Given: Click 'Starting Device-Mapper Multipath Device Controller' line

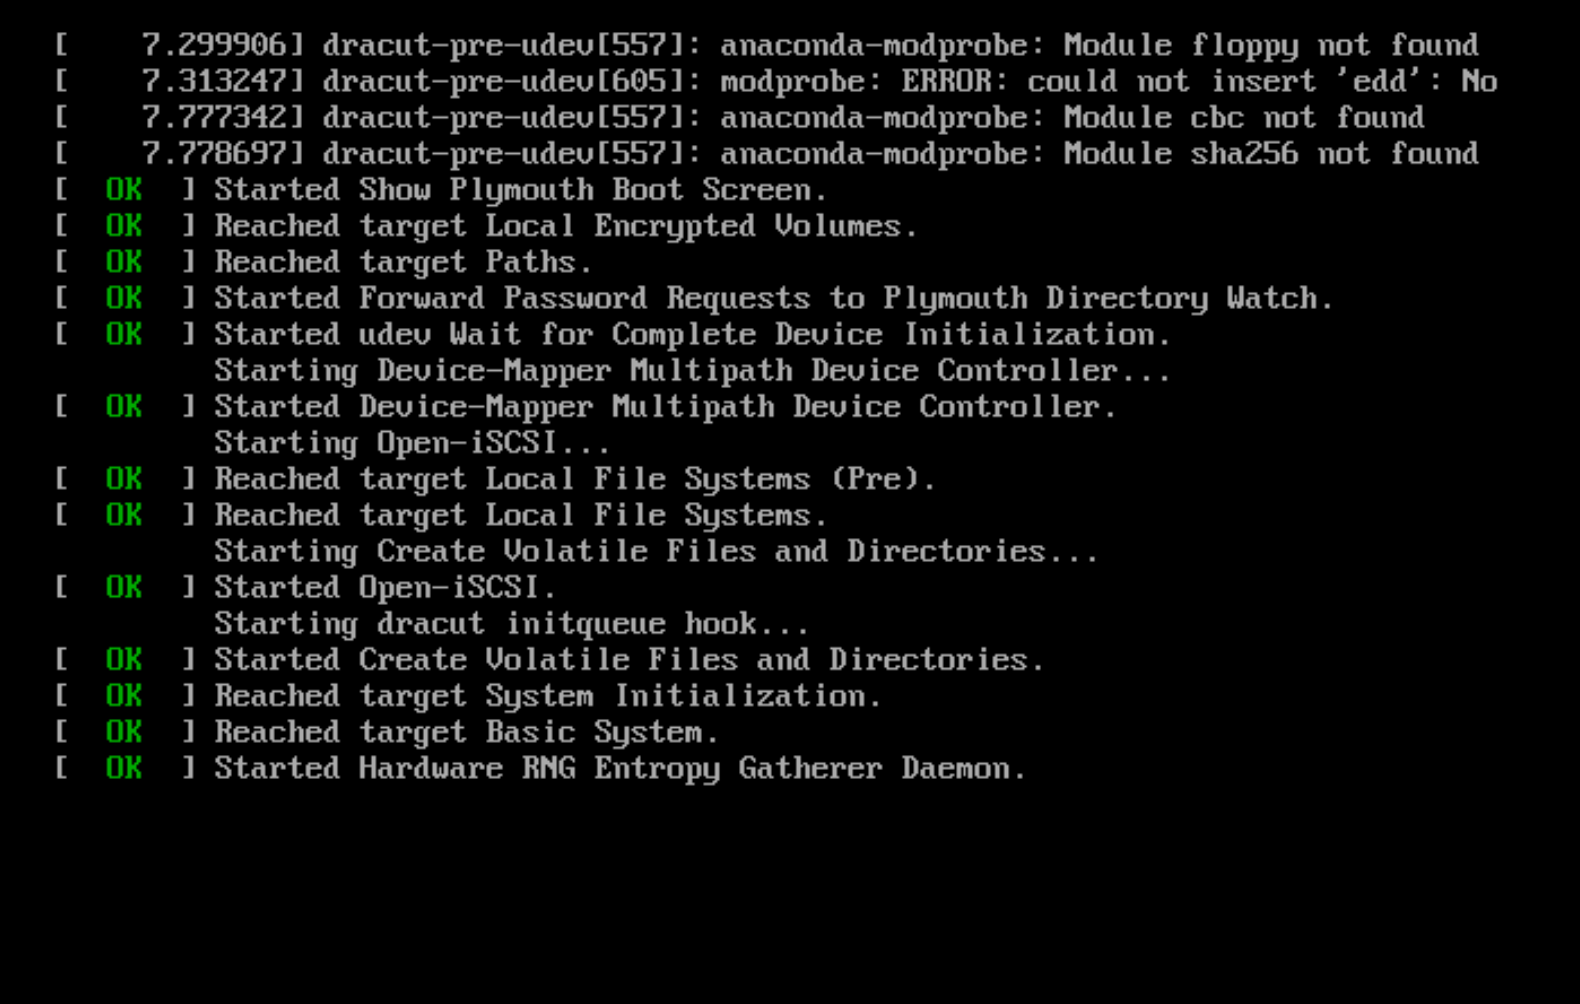Looking at the screenshot, I should (692, 371).
